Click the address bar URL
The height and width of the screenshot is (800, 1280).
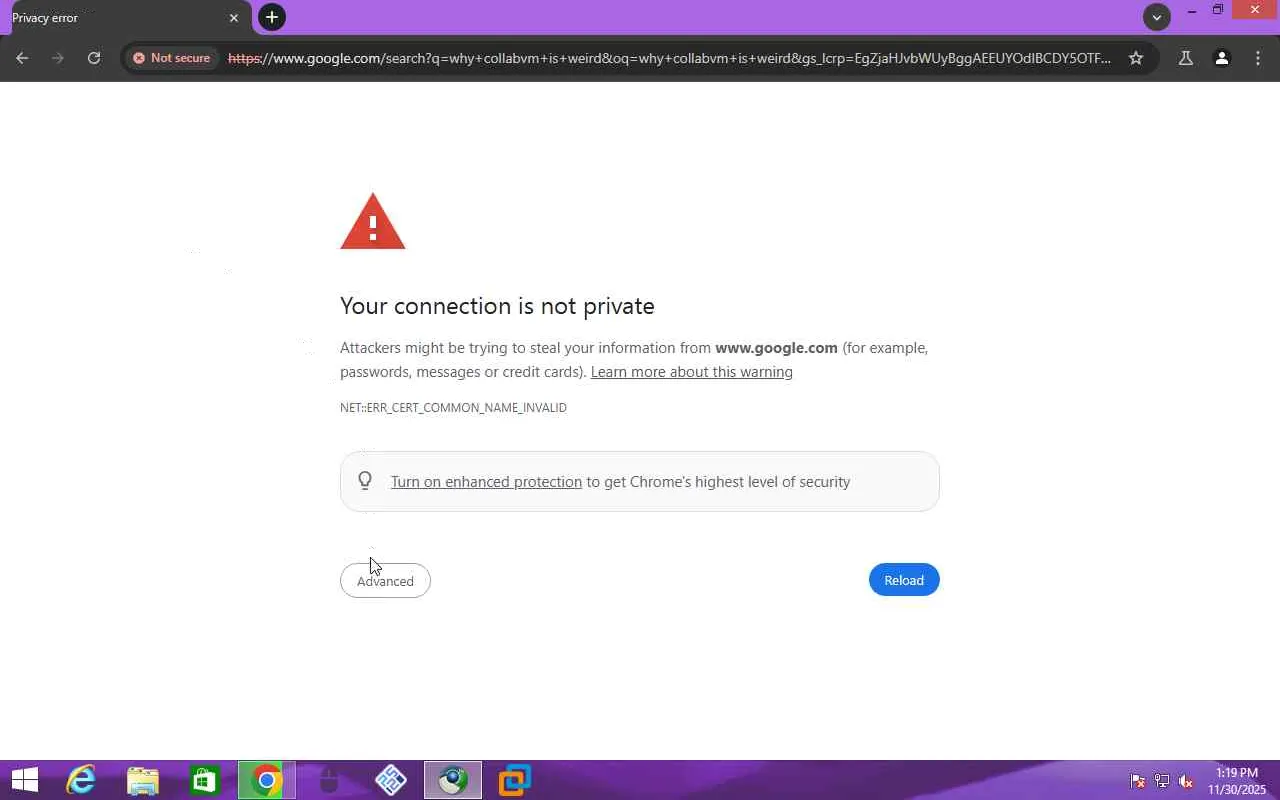[x=669, y=58]
